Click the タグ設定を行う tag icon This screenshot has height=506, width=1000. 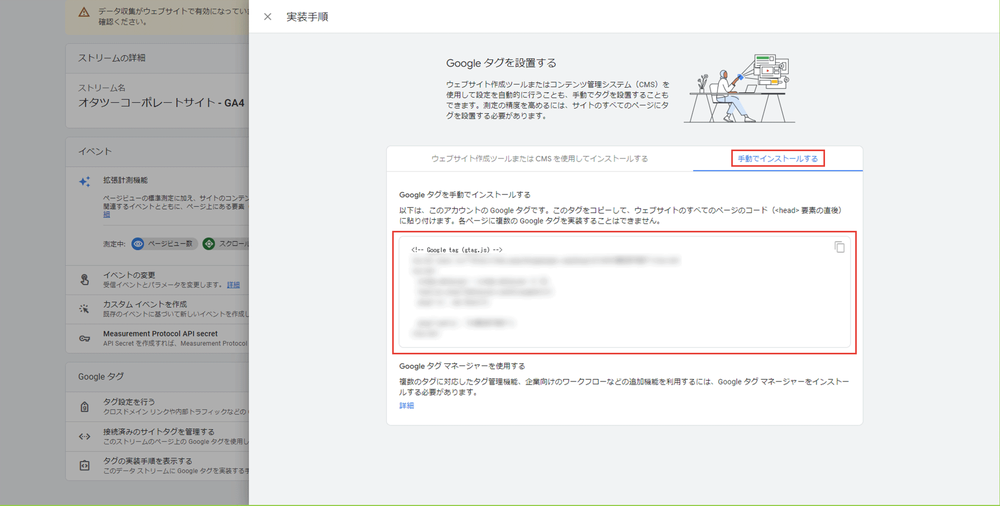pos(84,406)
